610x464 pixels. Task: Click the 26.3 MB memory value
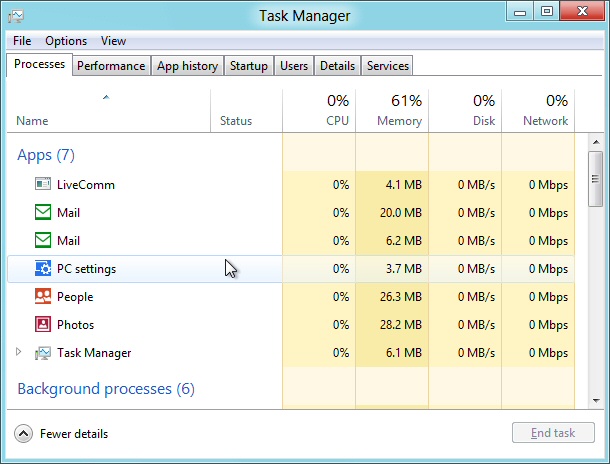401,297
